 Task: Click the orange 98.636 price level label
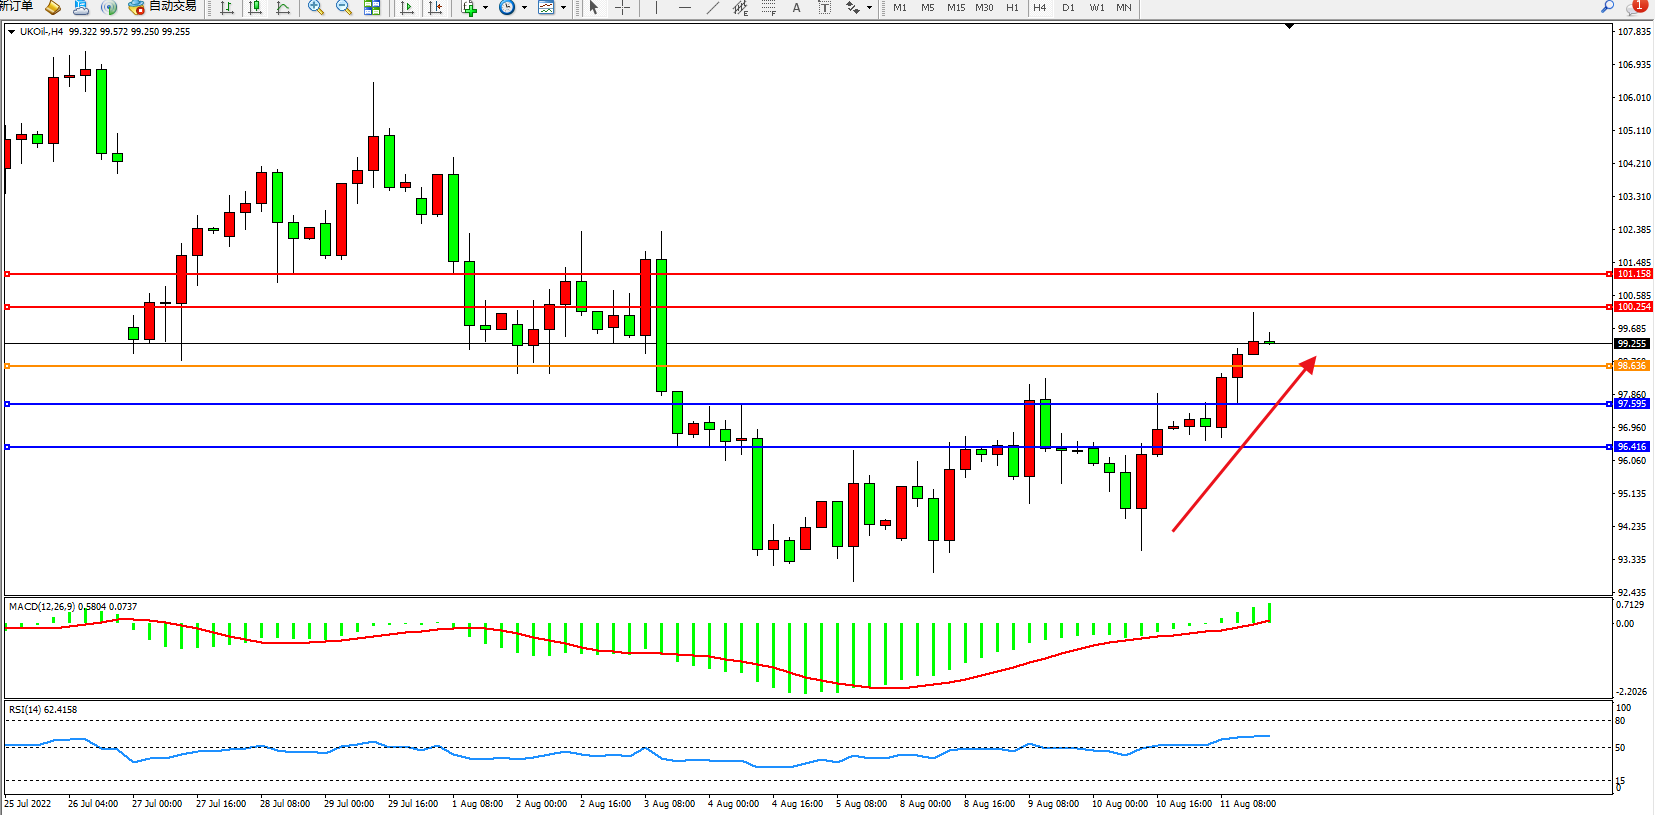[1631, 366]
